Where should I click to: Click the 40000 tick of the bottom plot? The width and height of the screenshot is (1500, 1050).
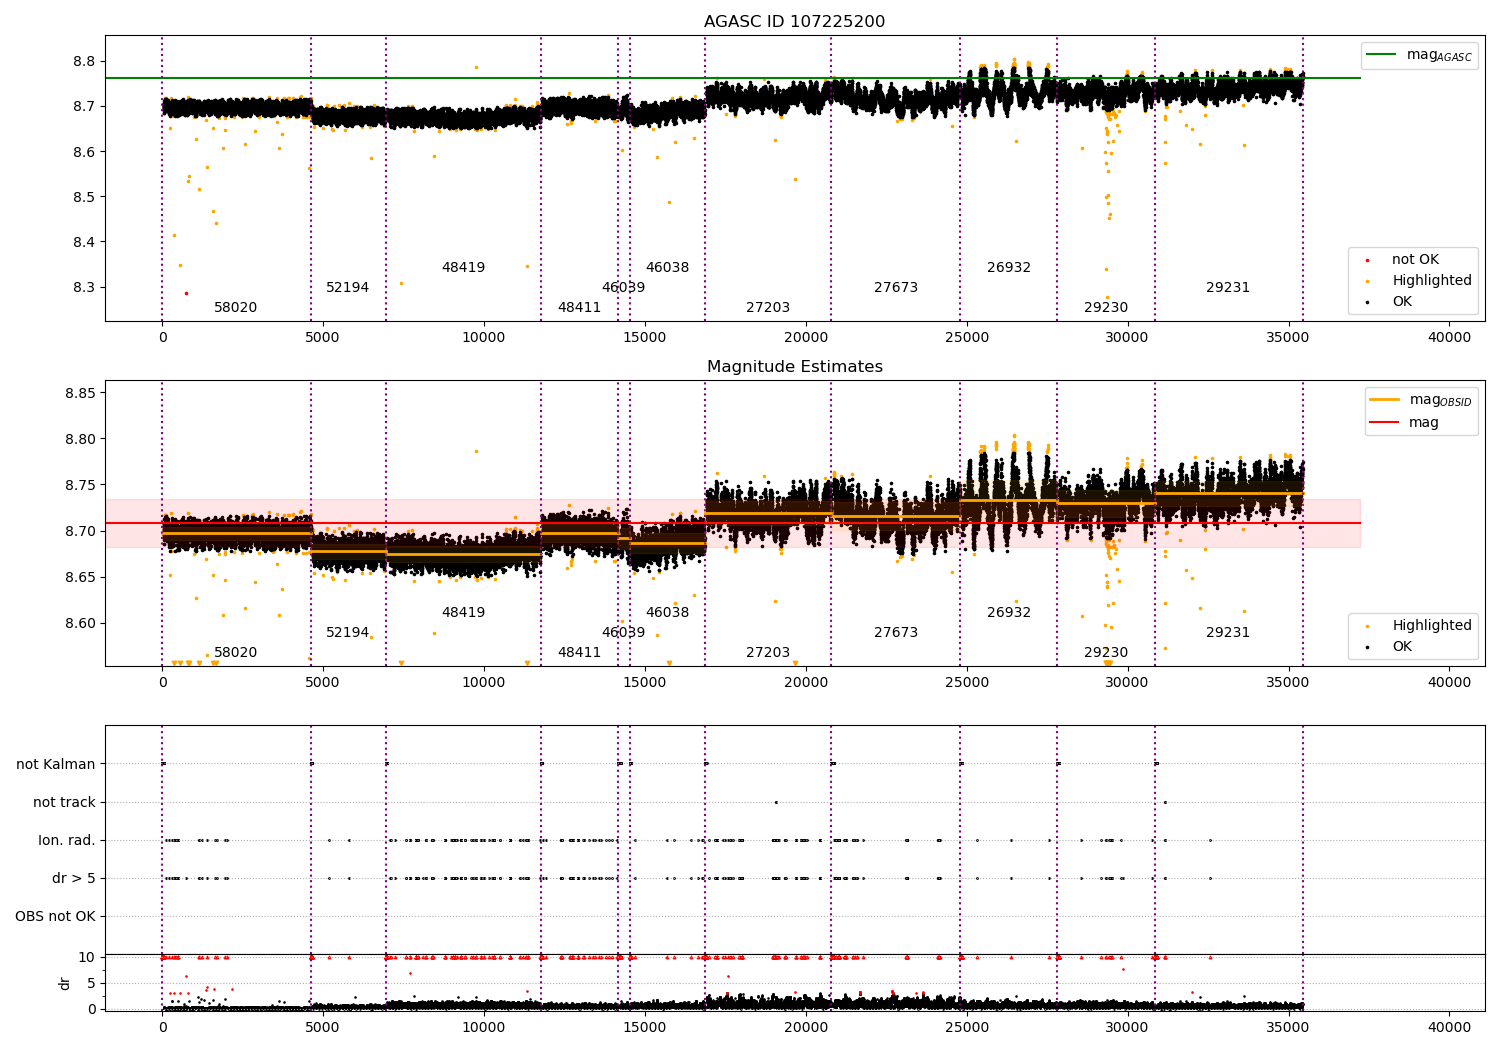coord(1449,1027)
